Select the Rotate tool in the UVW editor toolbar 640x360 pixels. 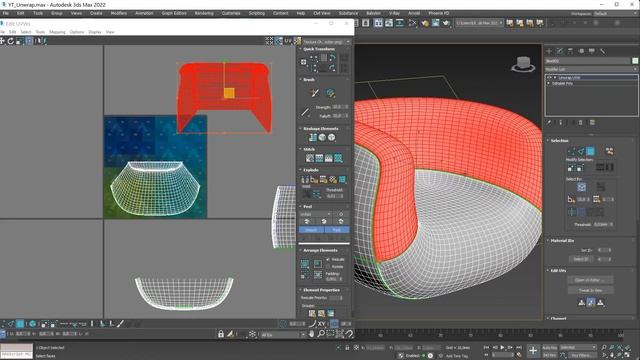click(x=11, y=41)
